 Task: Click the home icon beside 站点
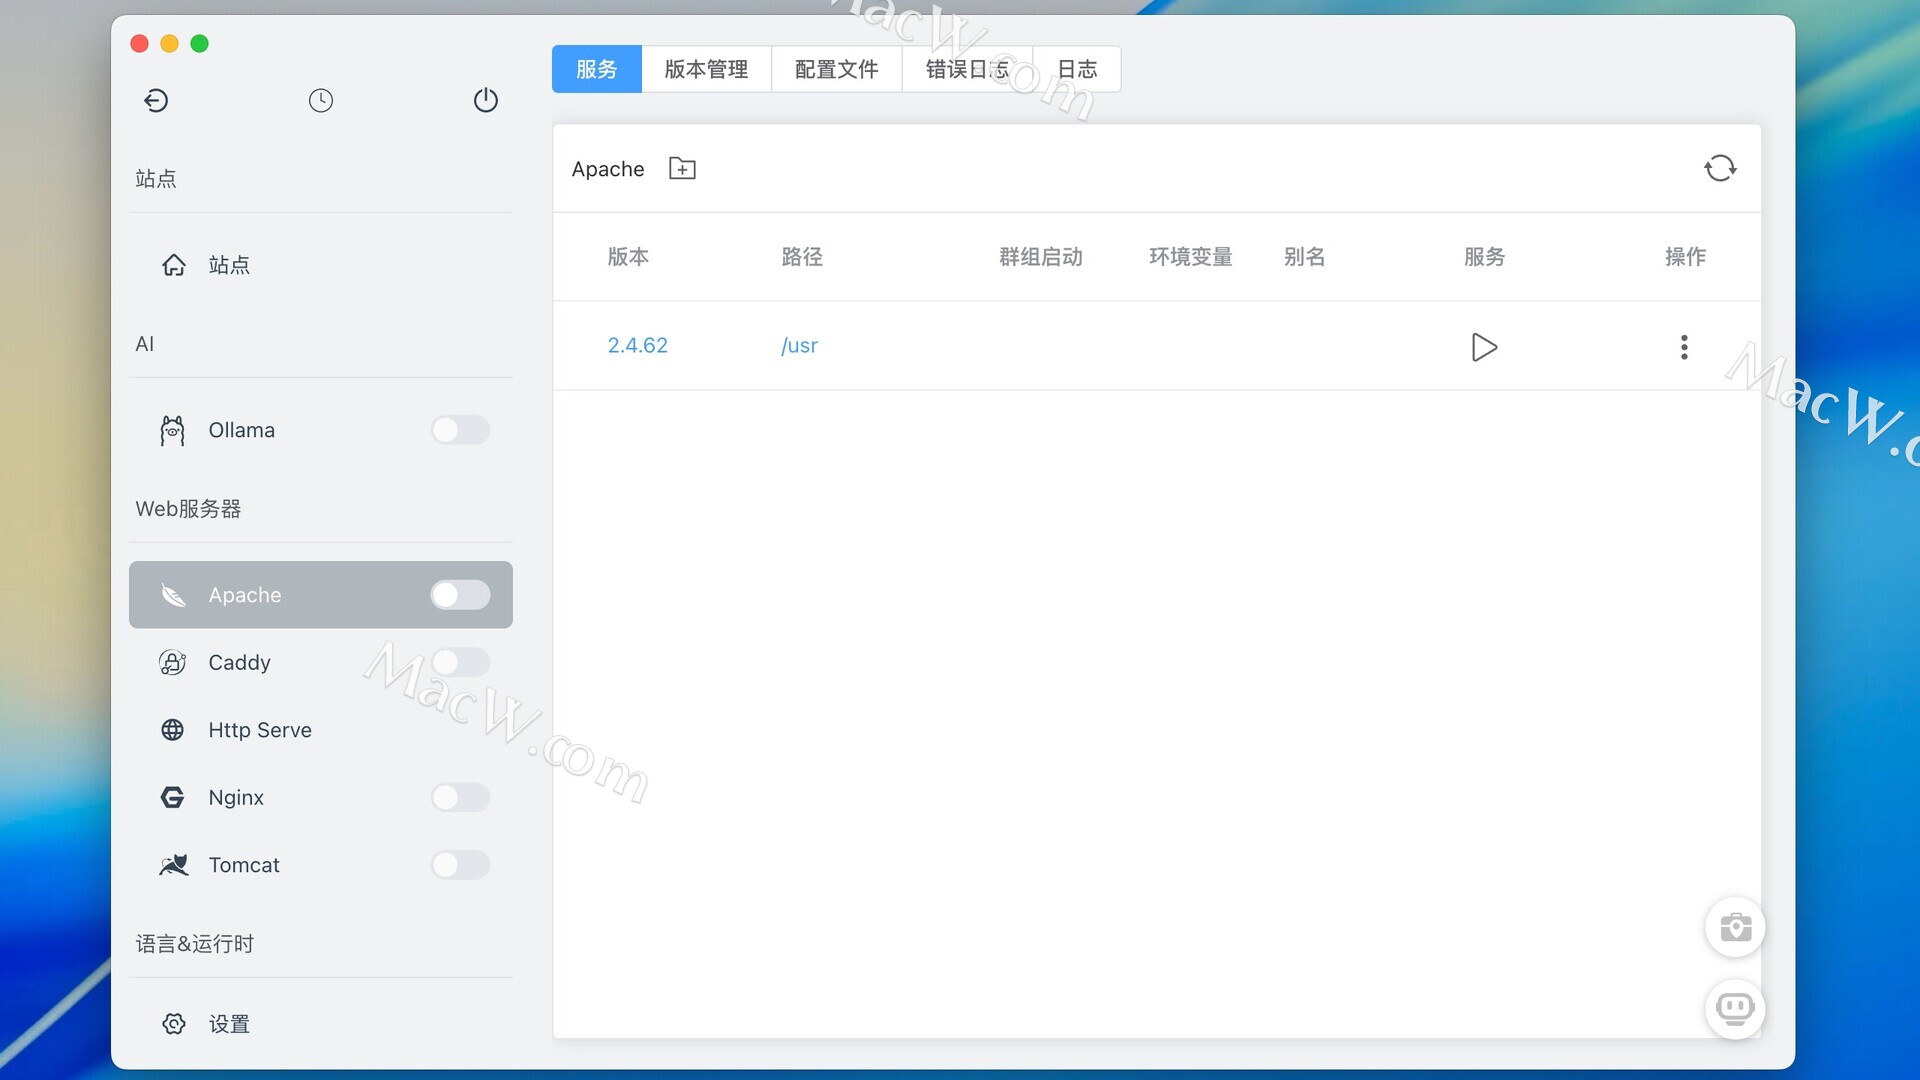click(x=174, y=265)
